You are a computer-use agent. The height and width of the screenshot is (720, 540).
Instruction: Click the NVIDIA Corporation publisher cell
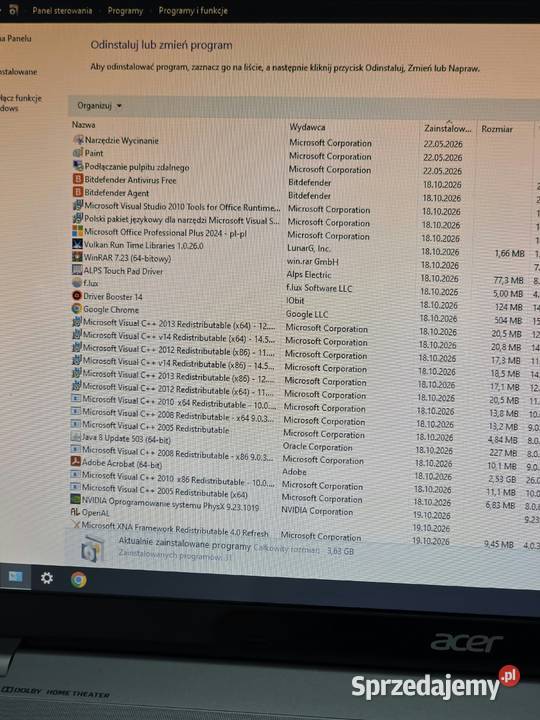[317, 511]
